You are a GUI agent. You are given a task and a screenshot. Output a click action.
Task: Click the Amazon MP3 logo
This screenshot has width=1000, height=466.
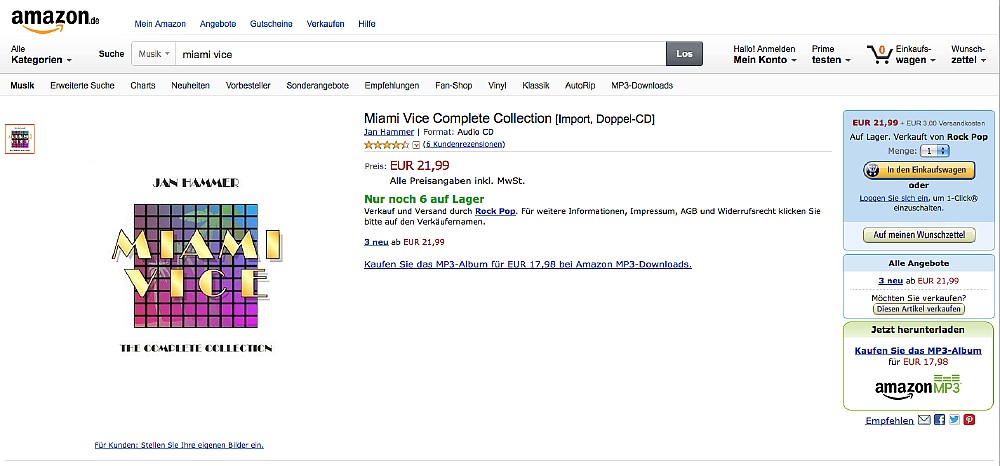click(x=917, y=385)
